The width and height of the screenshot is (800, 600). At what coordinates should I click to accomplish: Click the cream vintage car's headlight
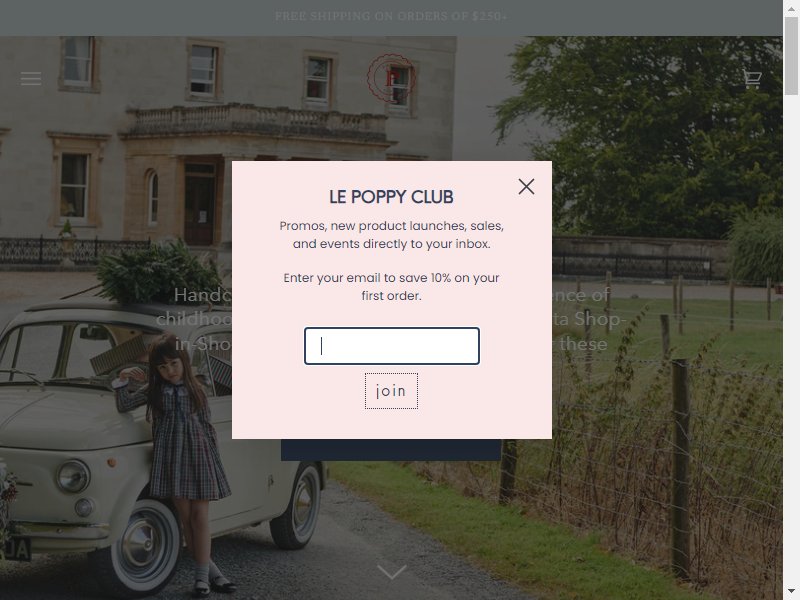[x=73, y=476]
